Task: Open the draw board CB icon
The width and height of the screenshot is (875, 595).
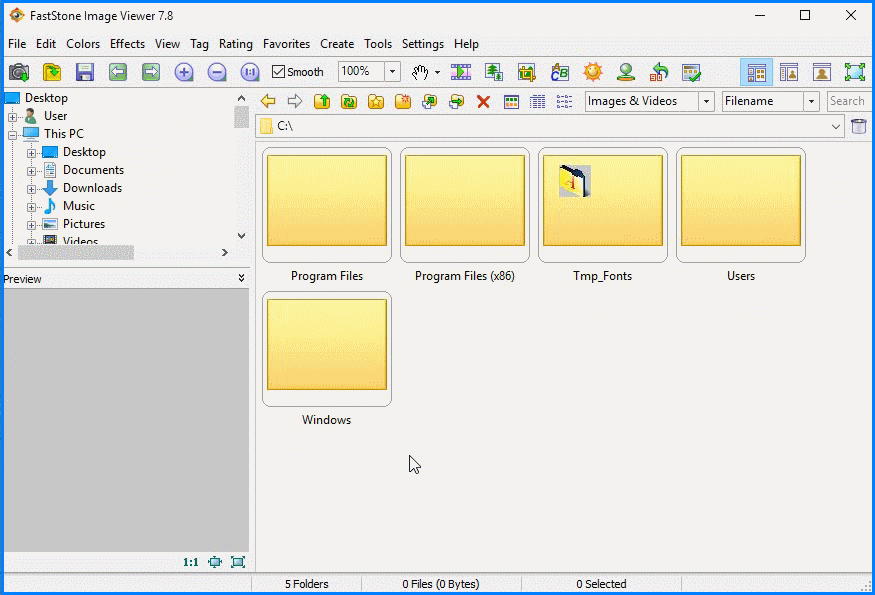Action: tap(560, 72)
